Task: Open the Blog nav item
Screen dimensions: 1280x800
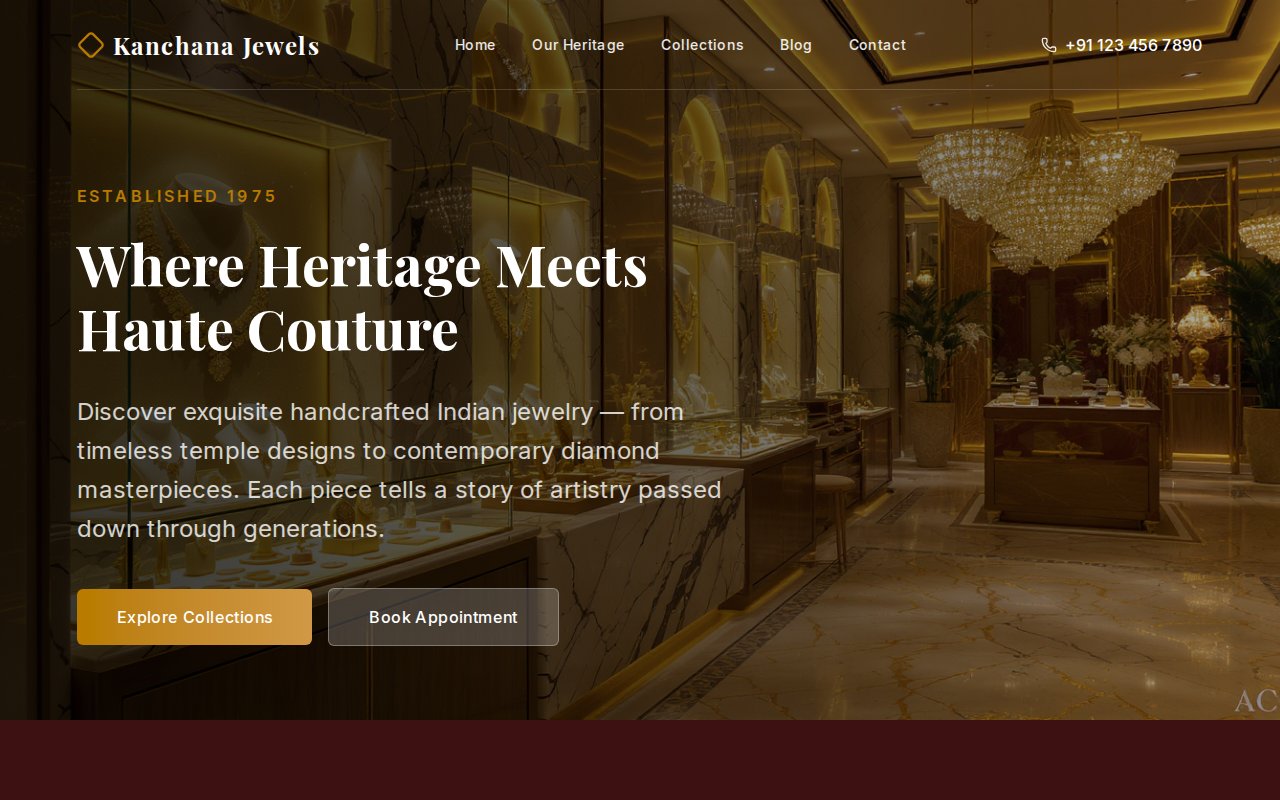Action: [796, 45]
